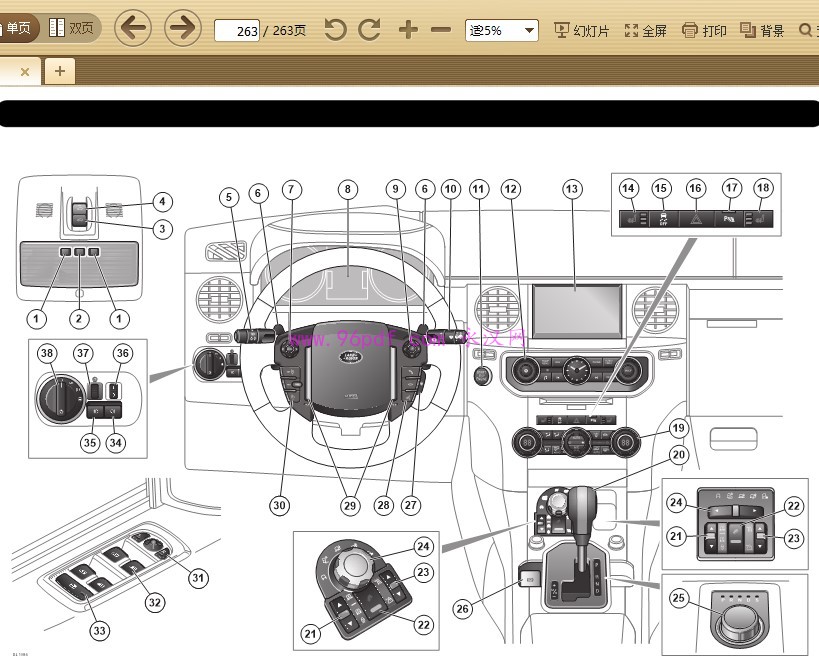
Task: Click the page number input field
Action: click(237, 31)
